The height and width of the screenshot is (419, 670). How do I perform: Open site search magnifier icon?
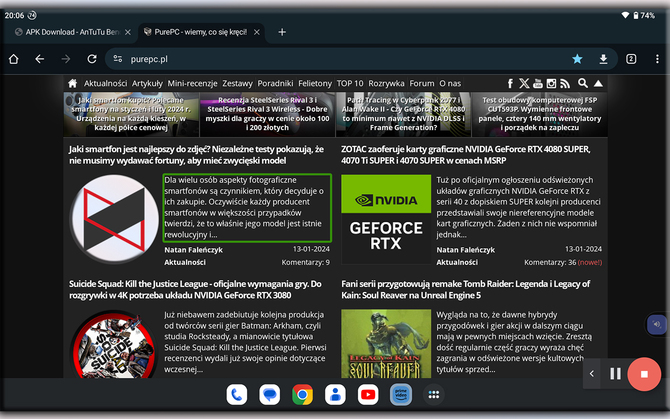click(582, 83)
